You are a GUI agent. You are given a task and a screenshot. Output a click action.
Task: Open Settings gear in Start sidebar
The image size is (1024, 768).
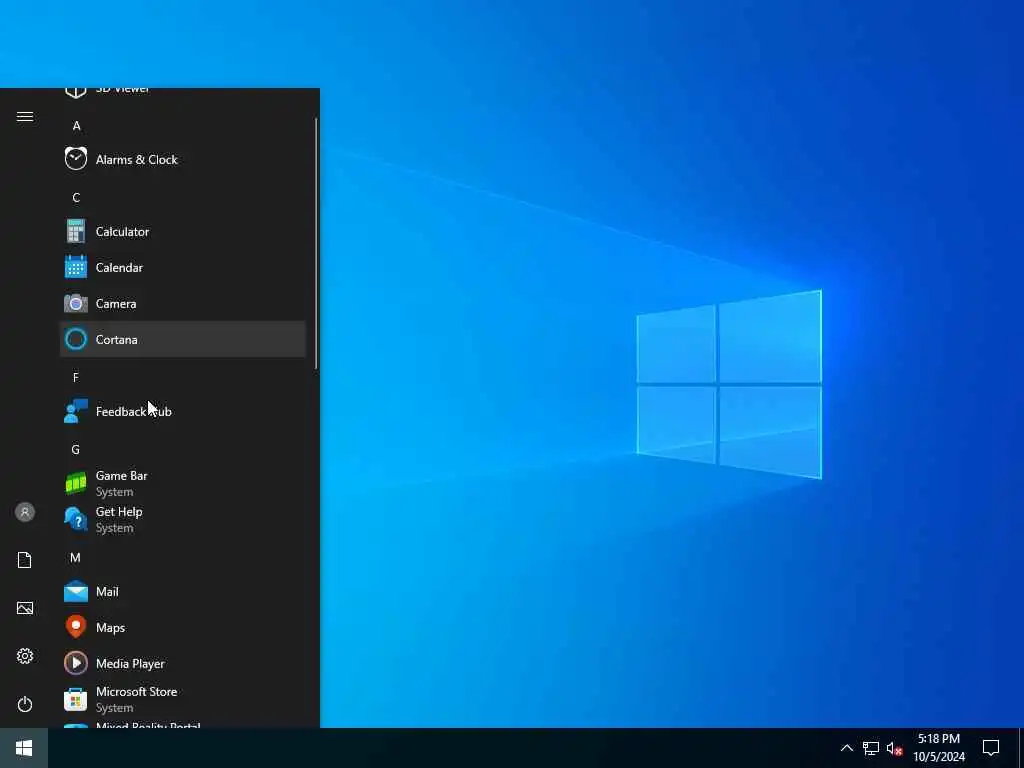point(25,656)
